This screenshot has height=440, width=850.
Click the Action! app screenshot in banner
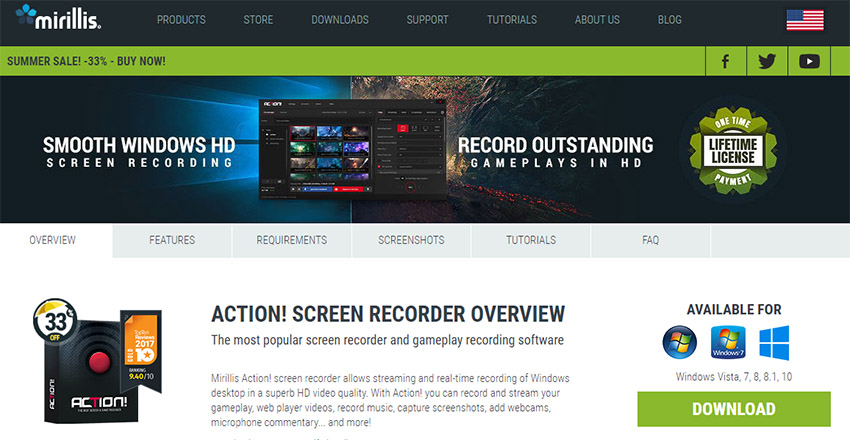[352, 150]
